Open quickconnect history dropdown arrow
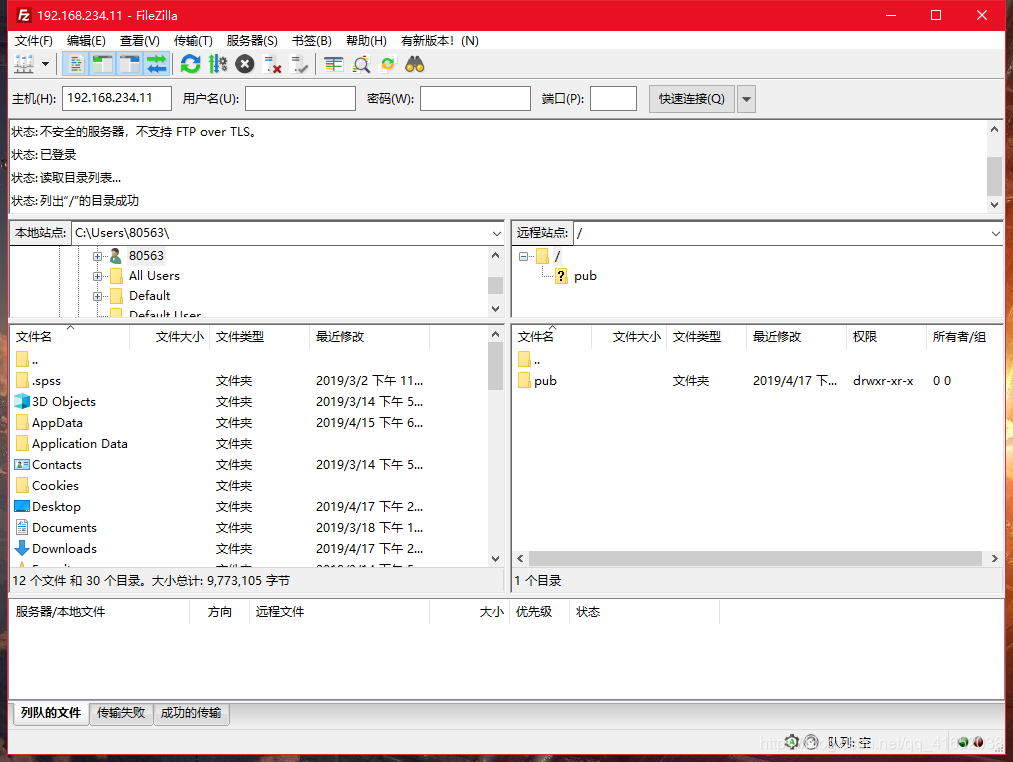 [746, 99]
